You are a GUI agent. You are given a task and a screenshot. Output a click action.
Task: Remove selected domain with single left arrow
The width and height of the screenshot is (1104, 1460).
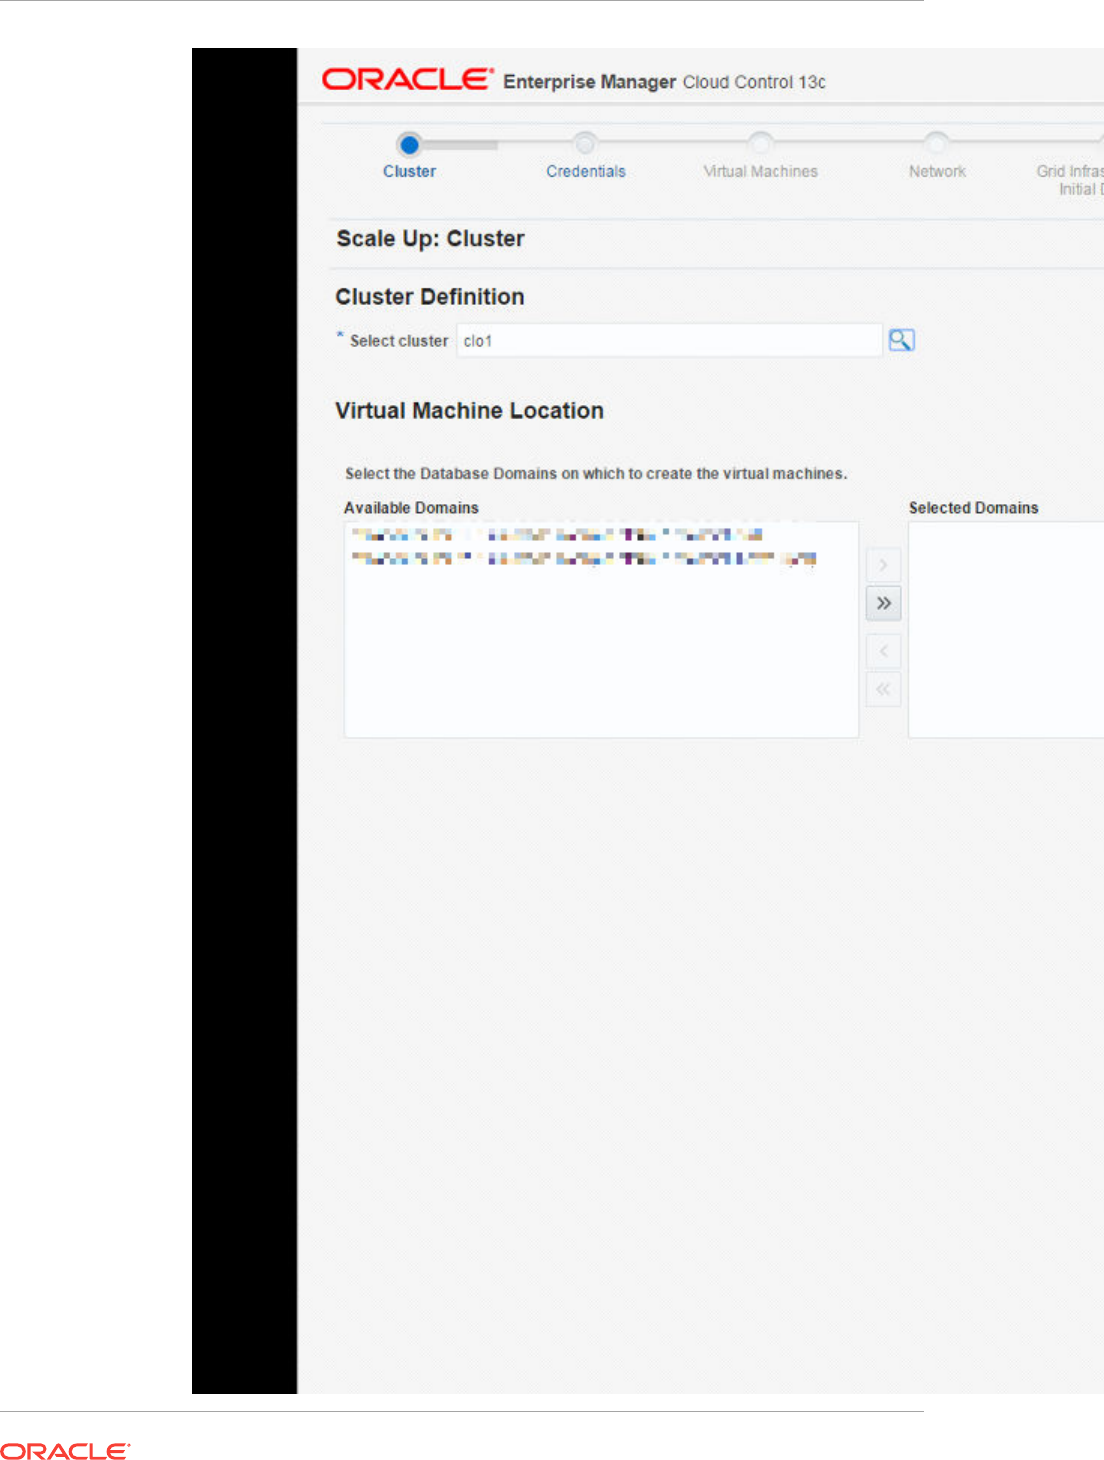tap(883, 651)
